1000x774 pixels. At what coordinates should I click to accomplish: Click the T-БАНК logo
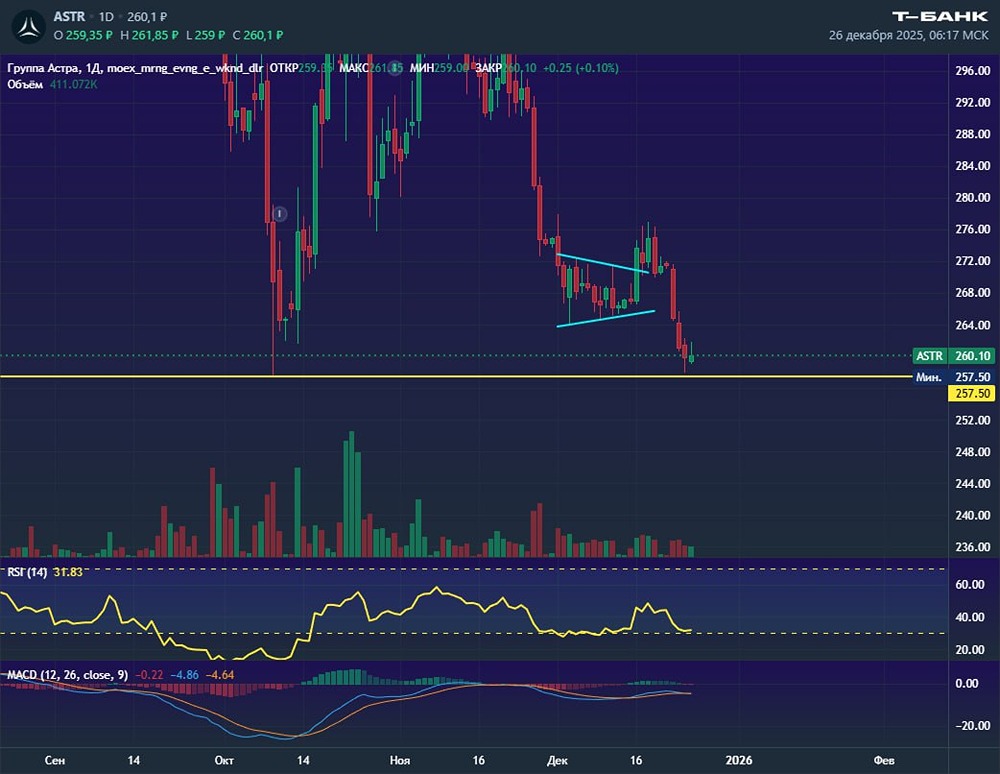click(940, 16)
